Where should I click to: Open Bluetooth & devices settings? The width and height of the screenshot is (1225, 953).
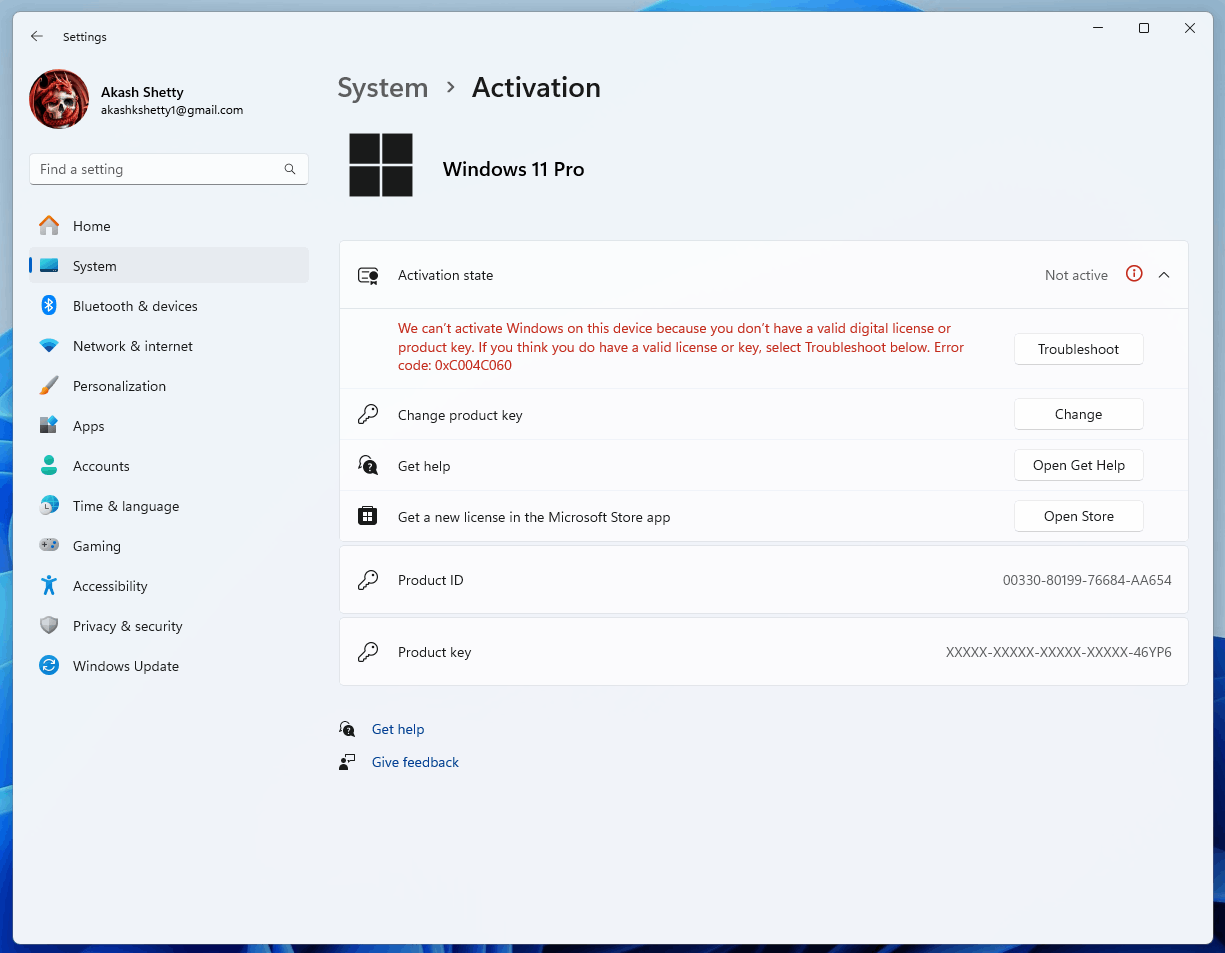coord(169,306)
